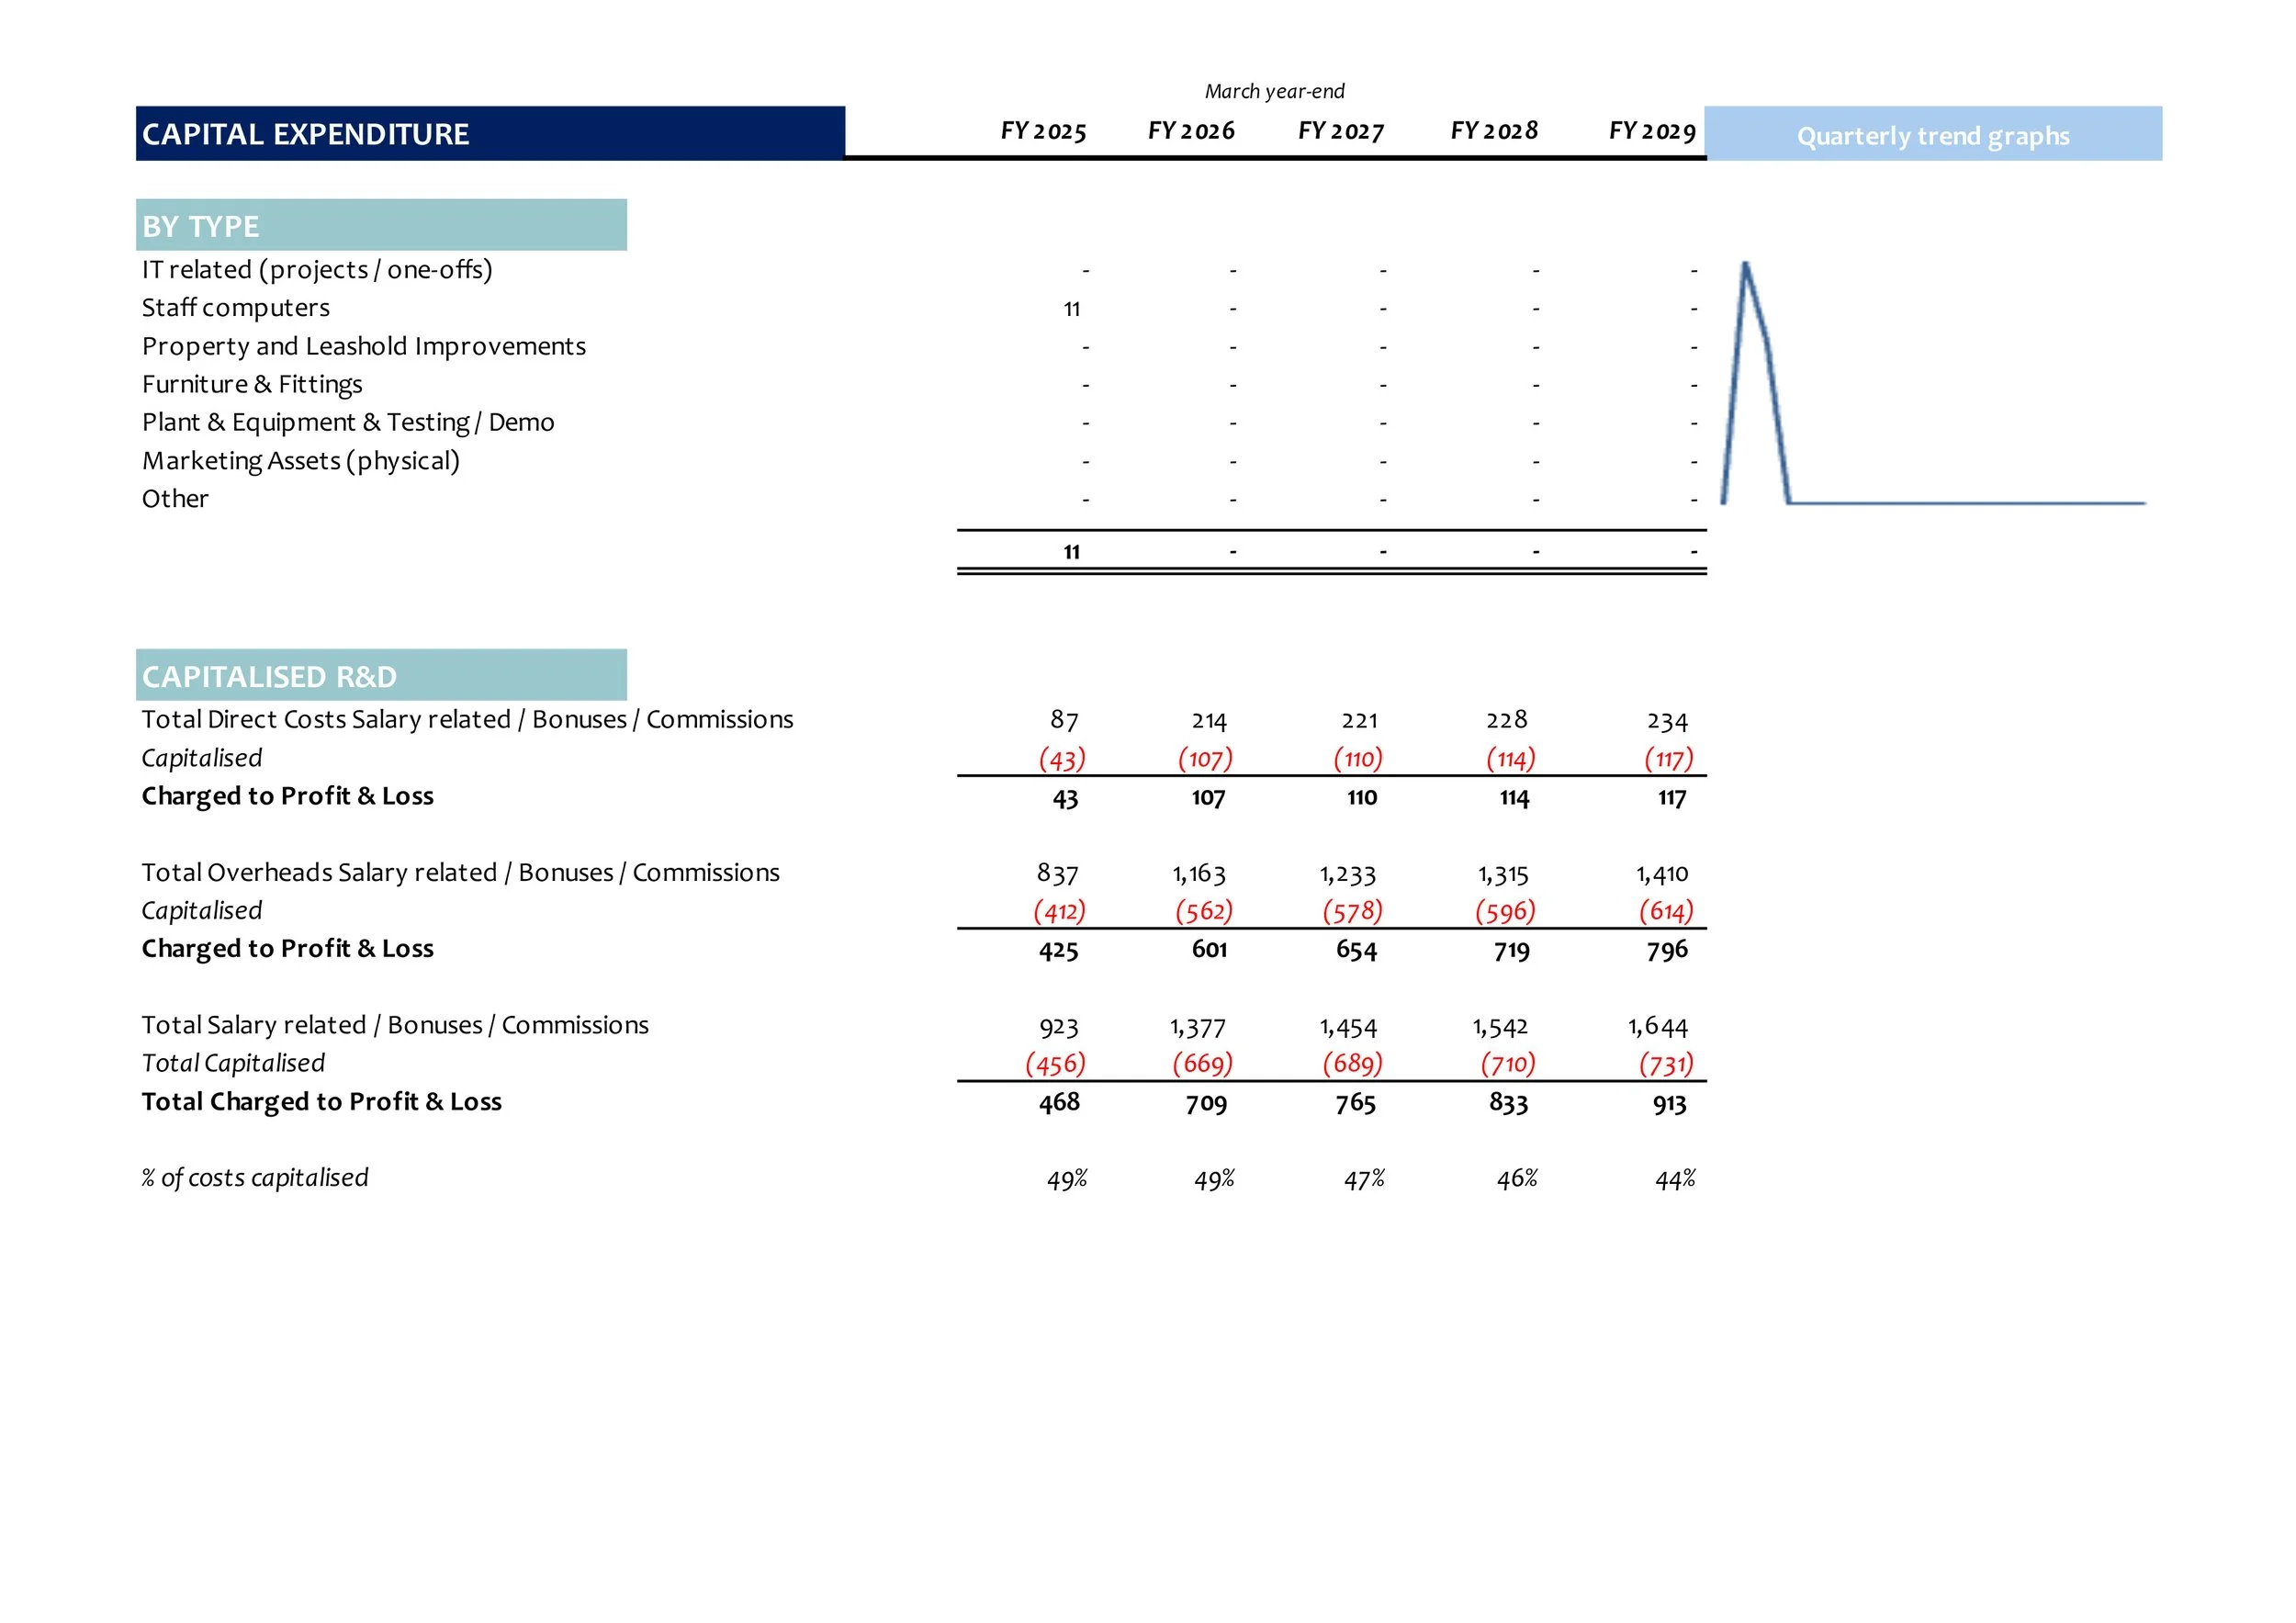Click the quarterly trend sparkline graph

click(x=1933, y=383)
